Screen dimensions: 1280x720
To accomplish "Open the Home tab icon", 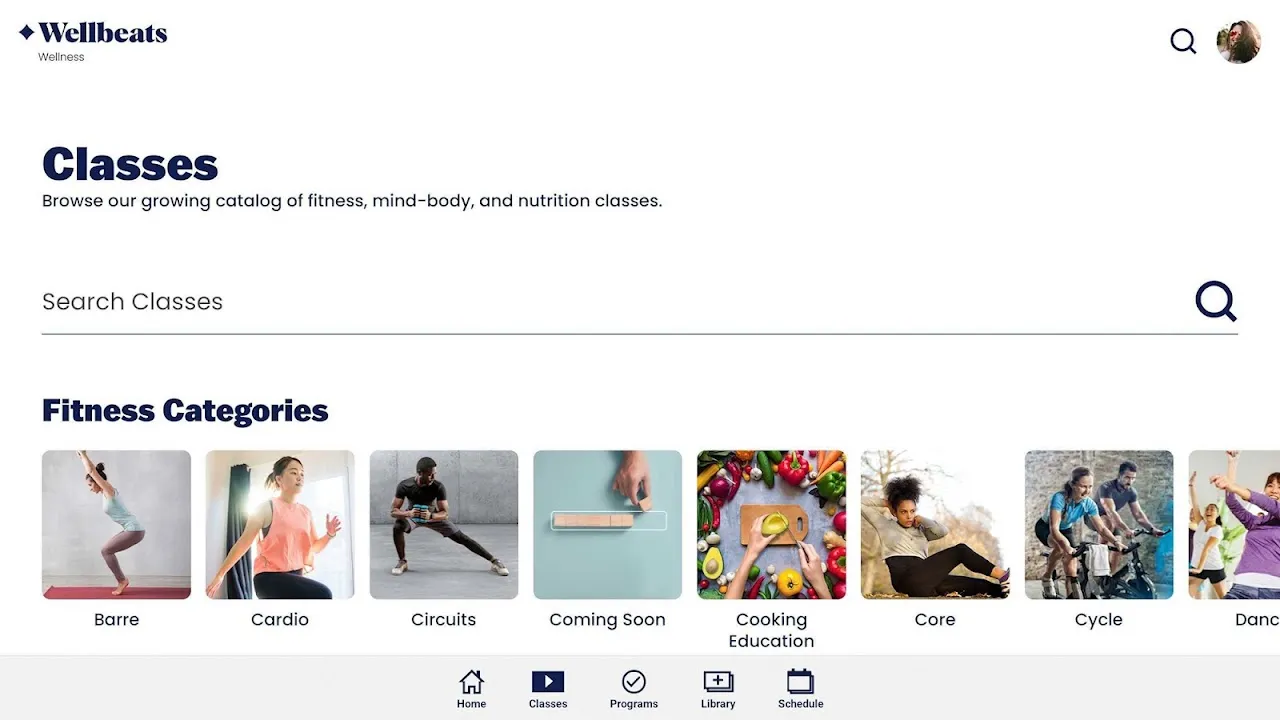I will point(471,682).
